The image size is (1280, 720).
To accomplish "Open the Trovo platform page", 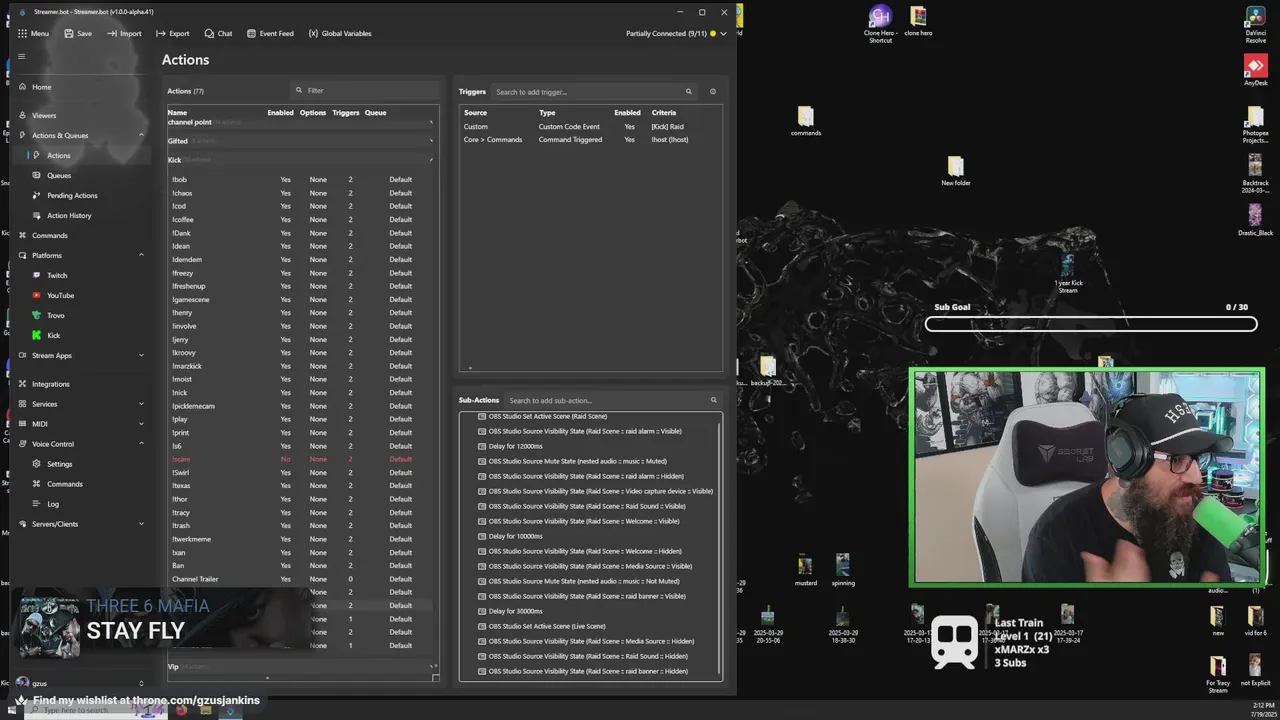I will (x=55, y=315).
